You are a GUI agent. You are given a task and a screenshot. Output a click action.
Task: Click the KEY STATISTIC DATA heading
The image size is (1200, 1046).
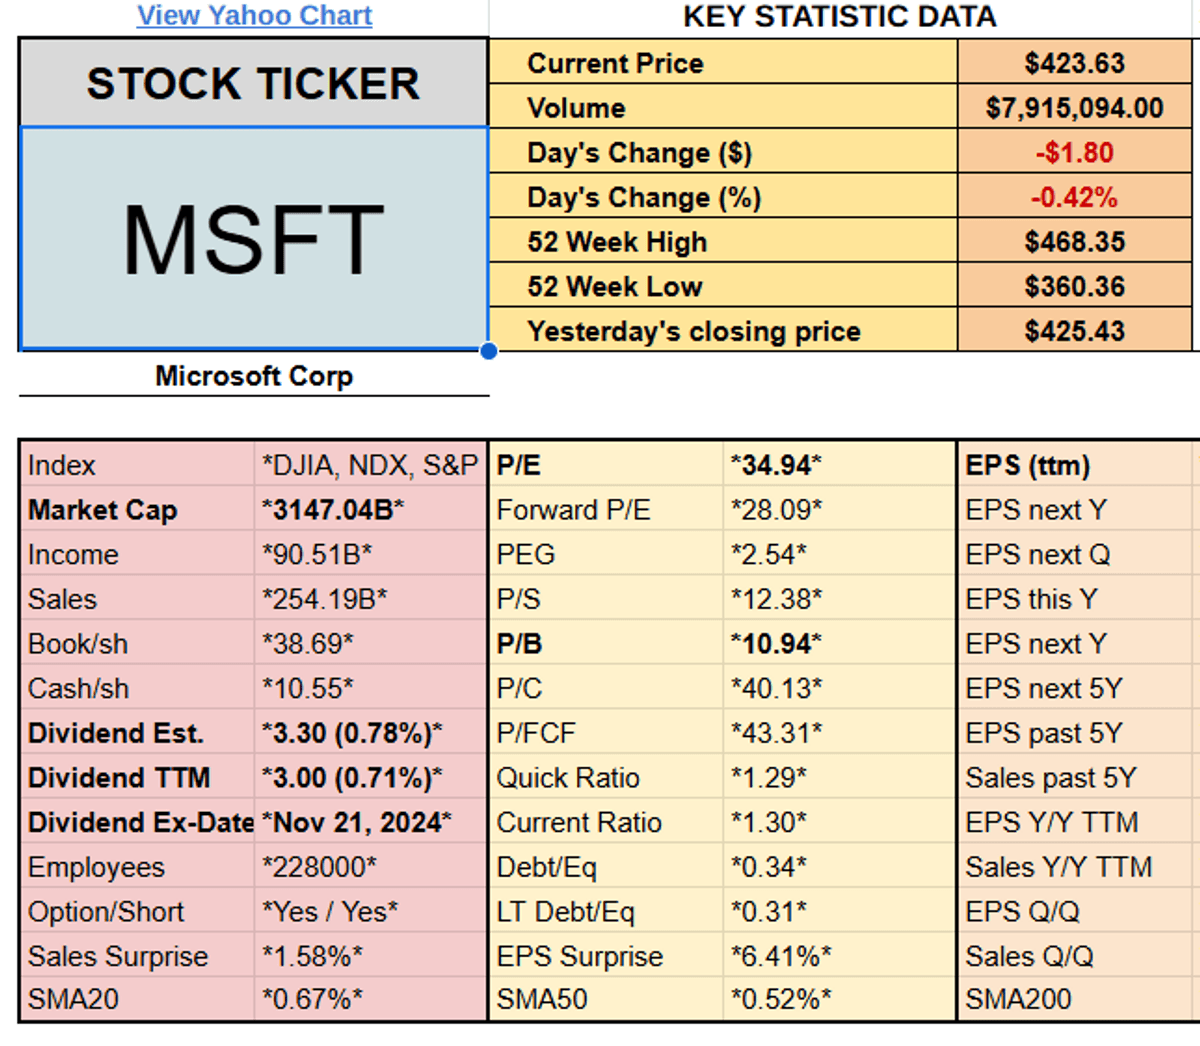(x=839, y=16)
